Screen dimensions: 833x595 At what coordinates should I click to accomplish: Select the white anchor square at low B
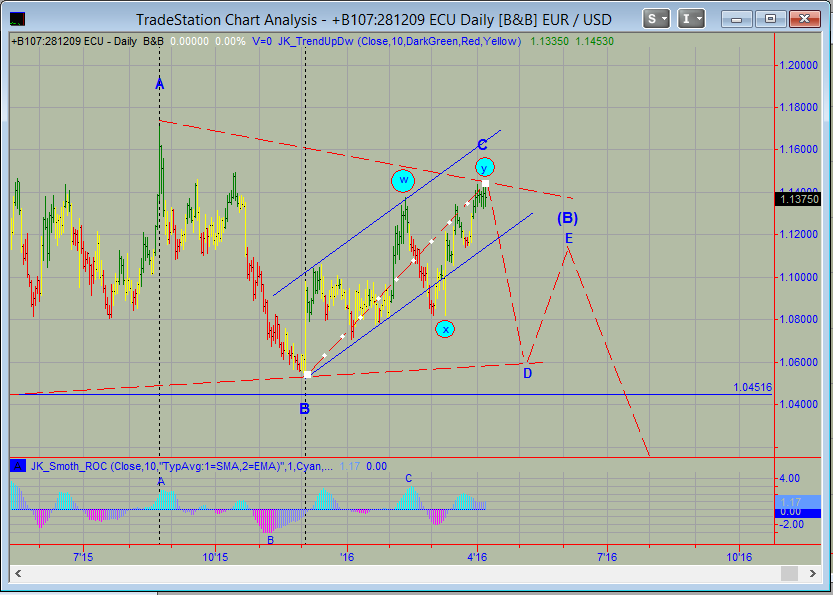click(x=307, y=374)
